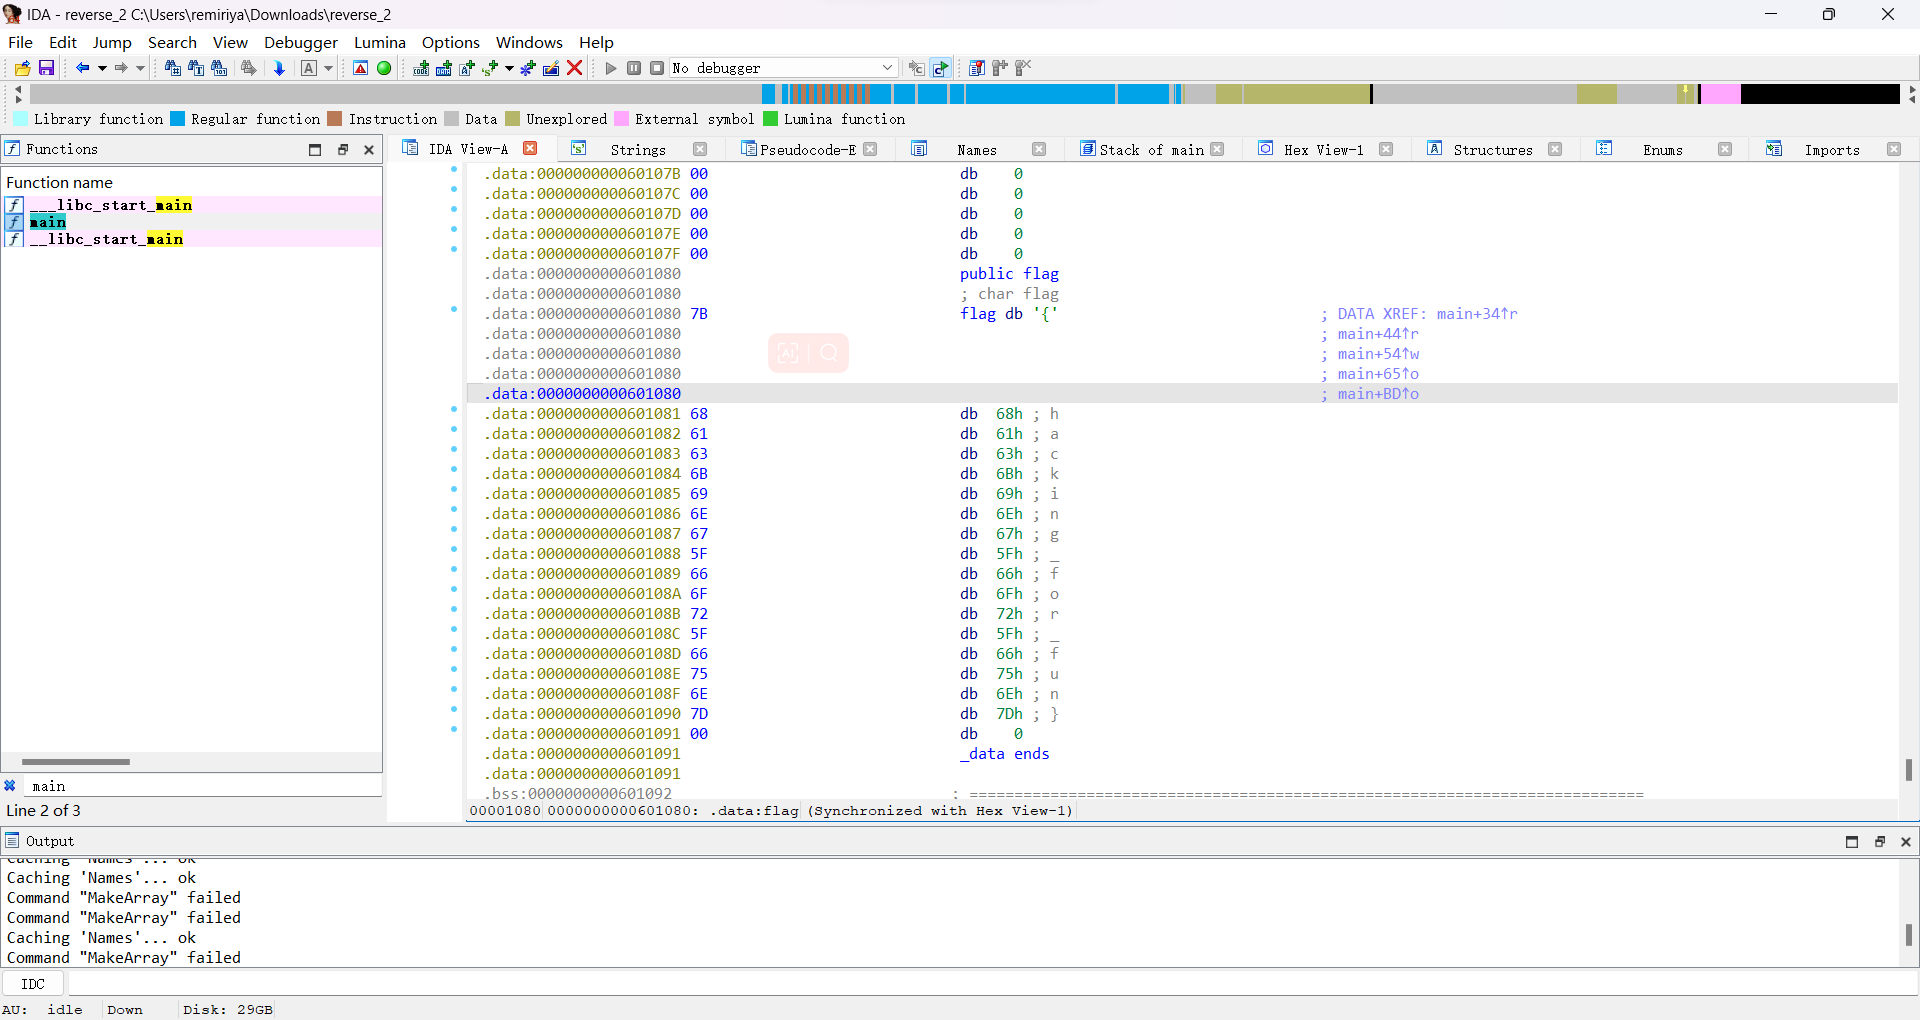1920x1020 pixels.
Task: Select main function in Functions list
Action: (48, 222)
